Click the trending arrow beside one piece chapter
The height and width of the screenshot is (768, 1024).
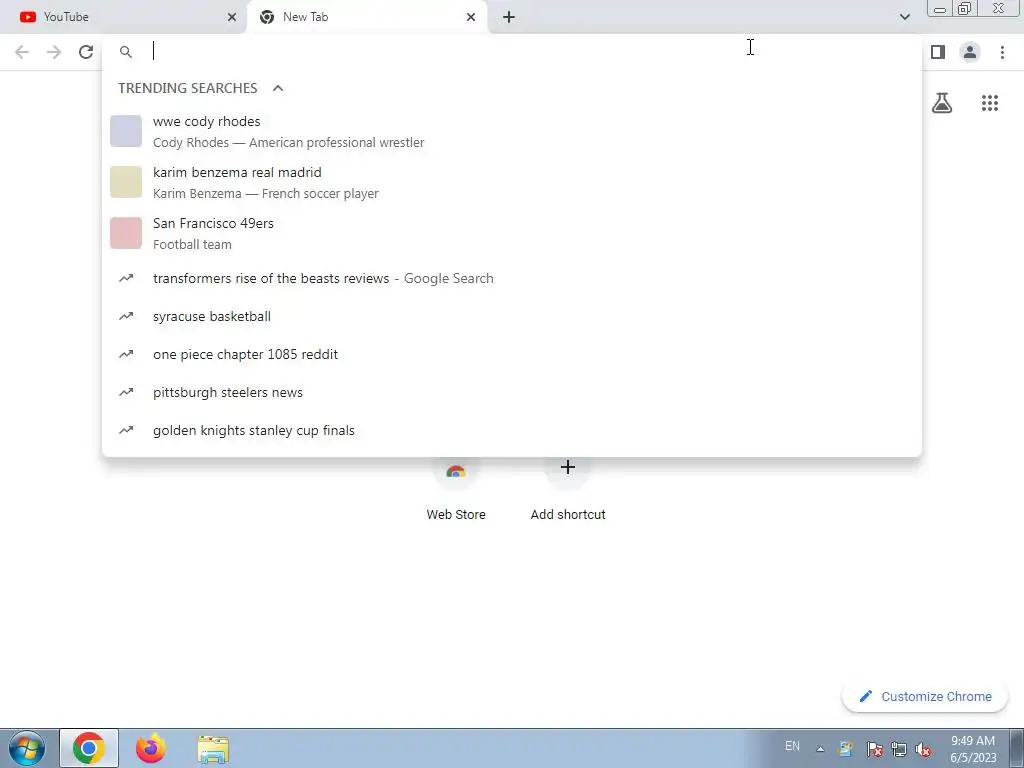[126, 354]
